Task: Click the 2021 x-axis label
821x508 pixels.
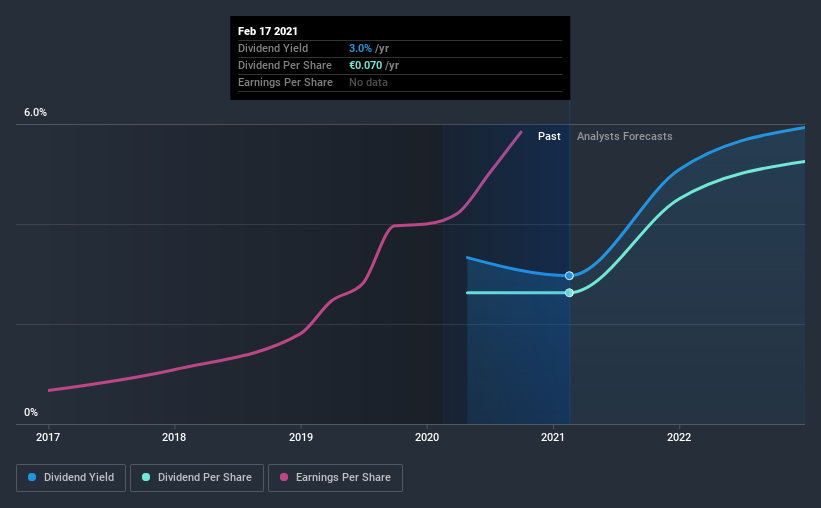Action: pyautogui.click(x=553, y=437)
